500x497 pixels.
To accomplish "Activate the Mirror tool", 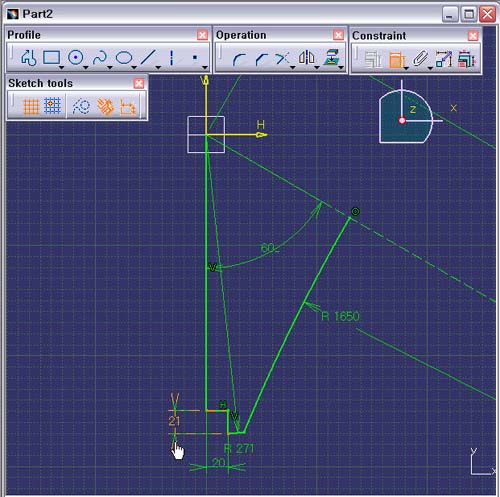I will (x=307, y=58).
